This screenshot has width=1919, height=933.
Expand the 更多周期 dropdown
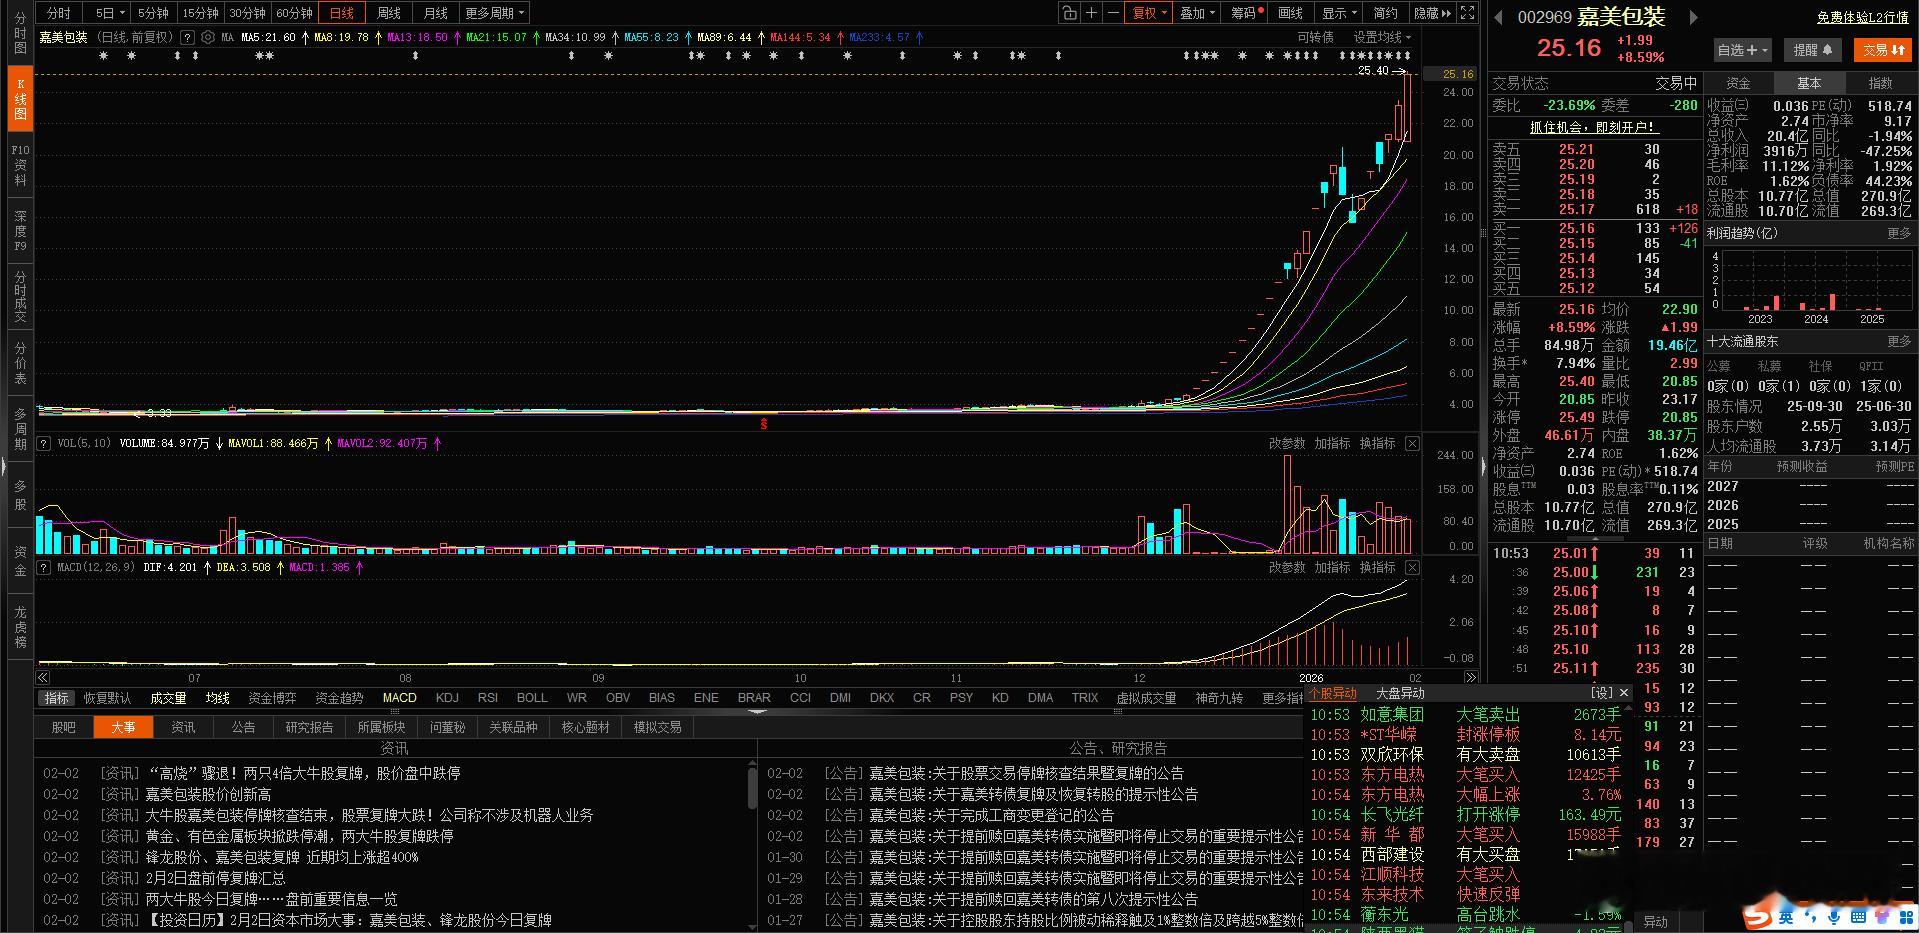point(494,13)
